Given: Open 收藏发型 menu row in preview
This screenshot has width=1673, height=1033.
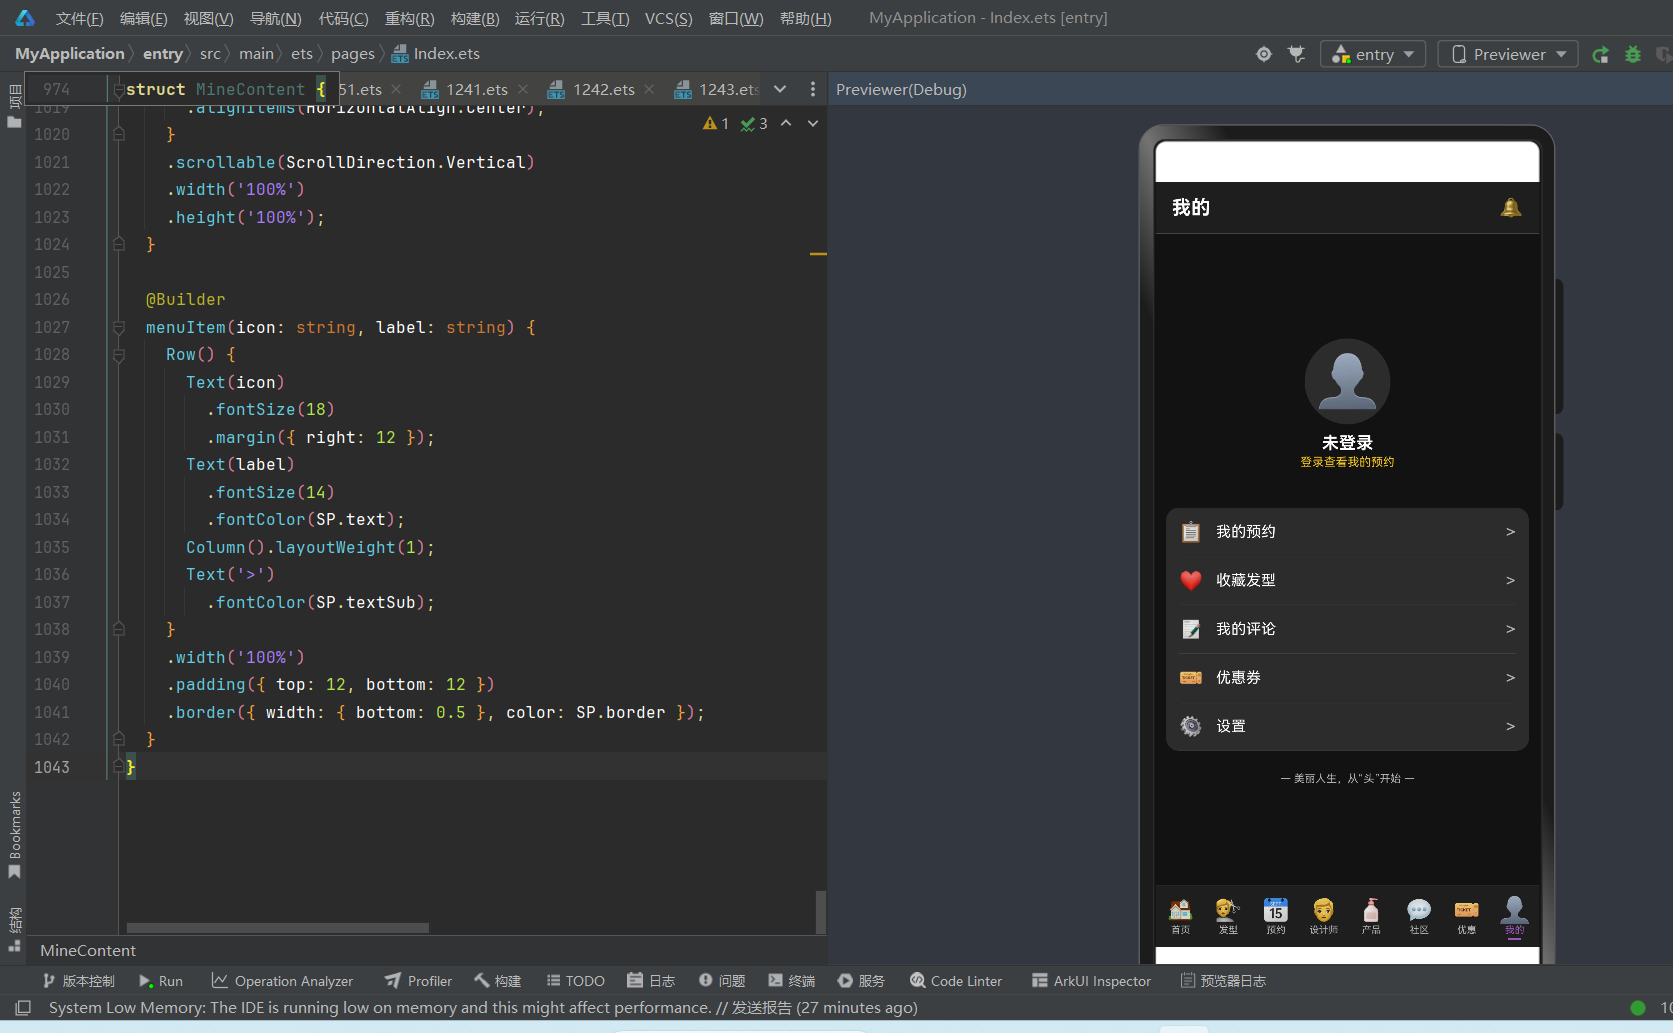Looking at the screenshot, I should click(x=1347, y=580).
